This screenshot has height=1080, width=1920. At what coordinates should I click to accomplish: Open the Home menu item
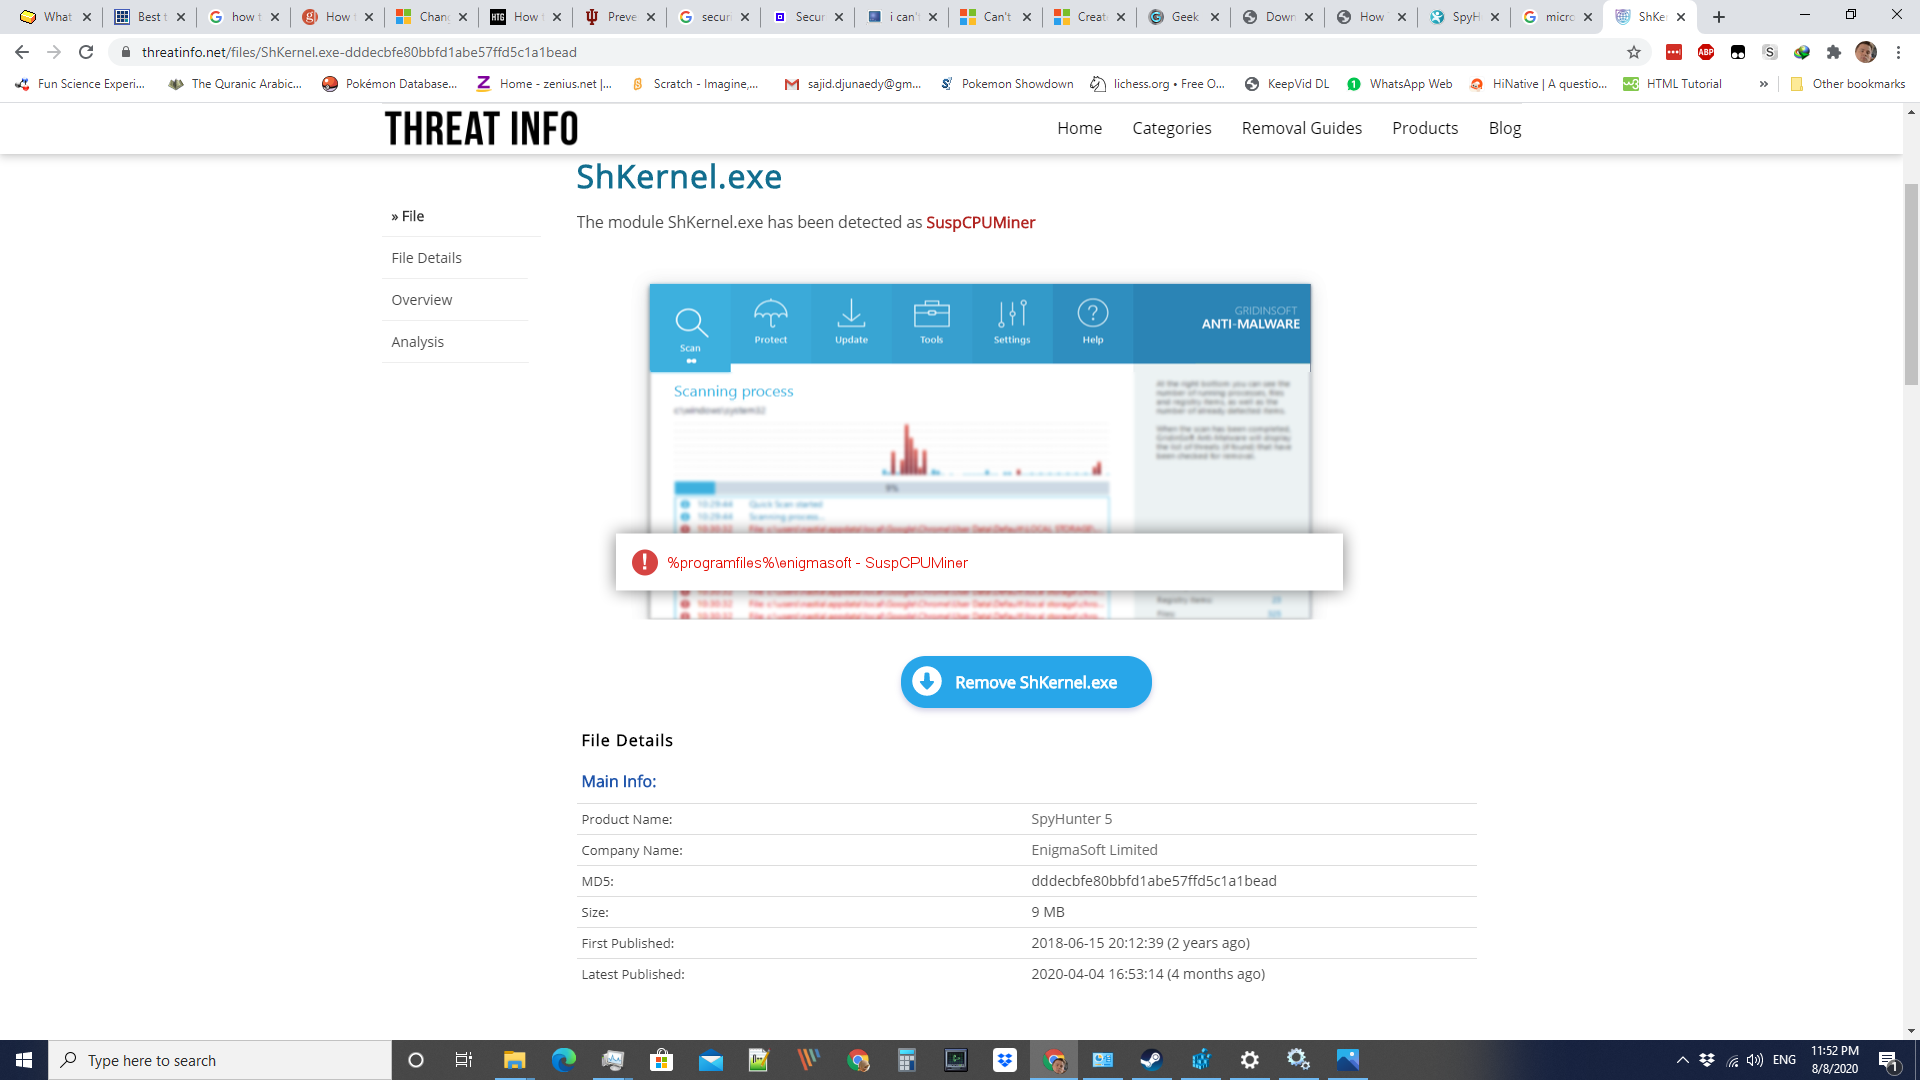tap(1079, 128)
